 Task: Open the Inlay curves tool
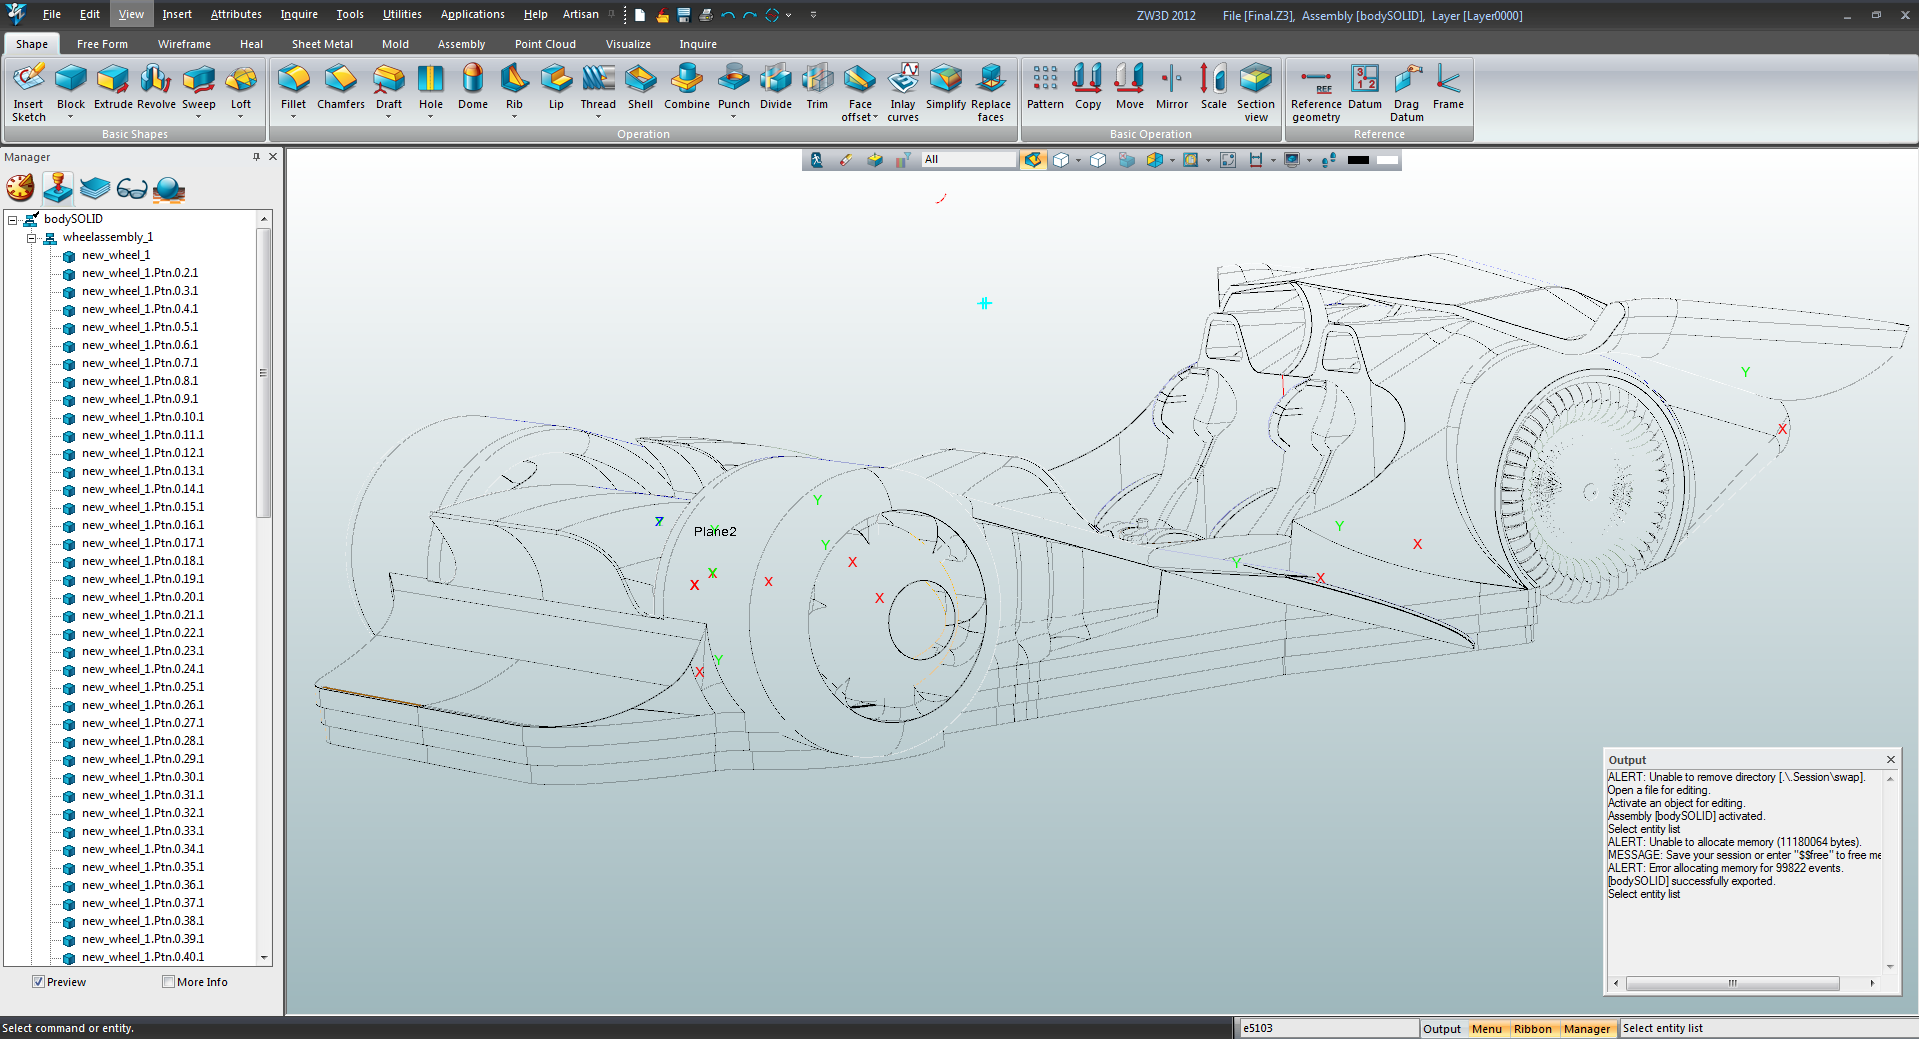(x=903, y=92)
